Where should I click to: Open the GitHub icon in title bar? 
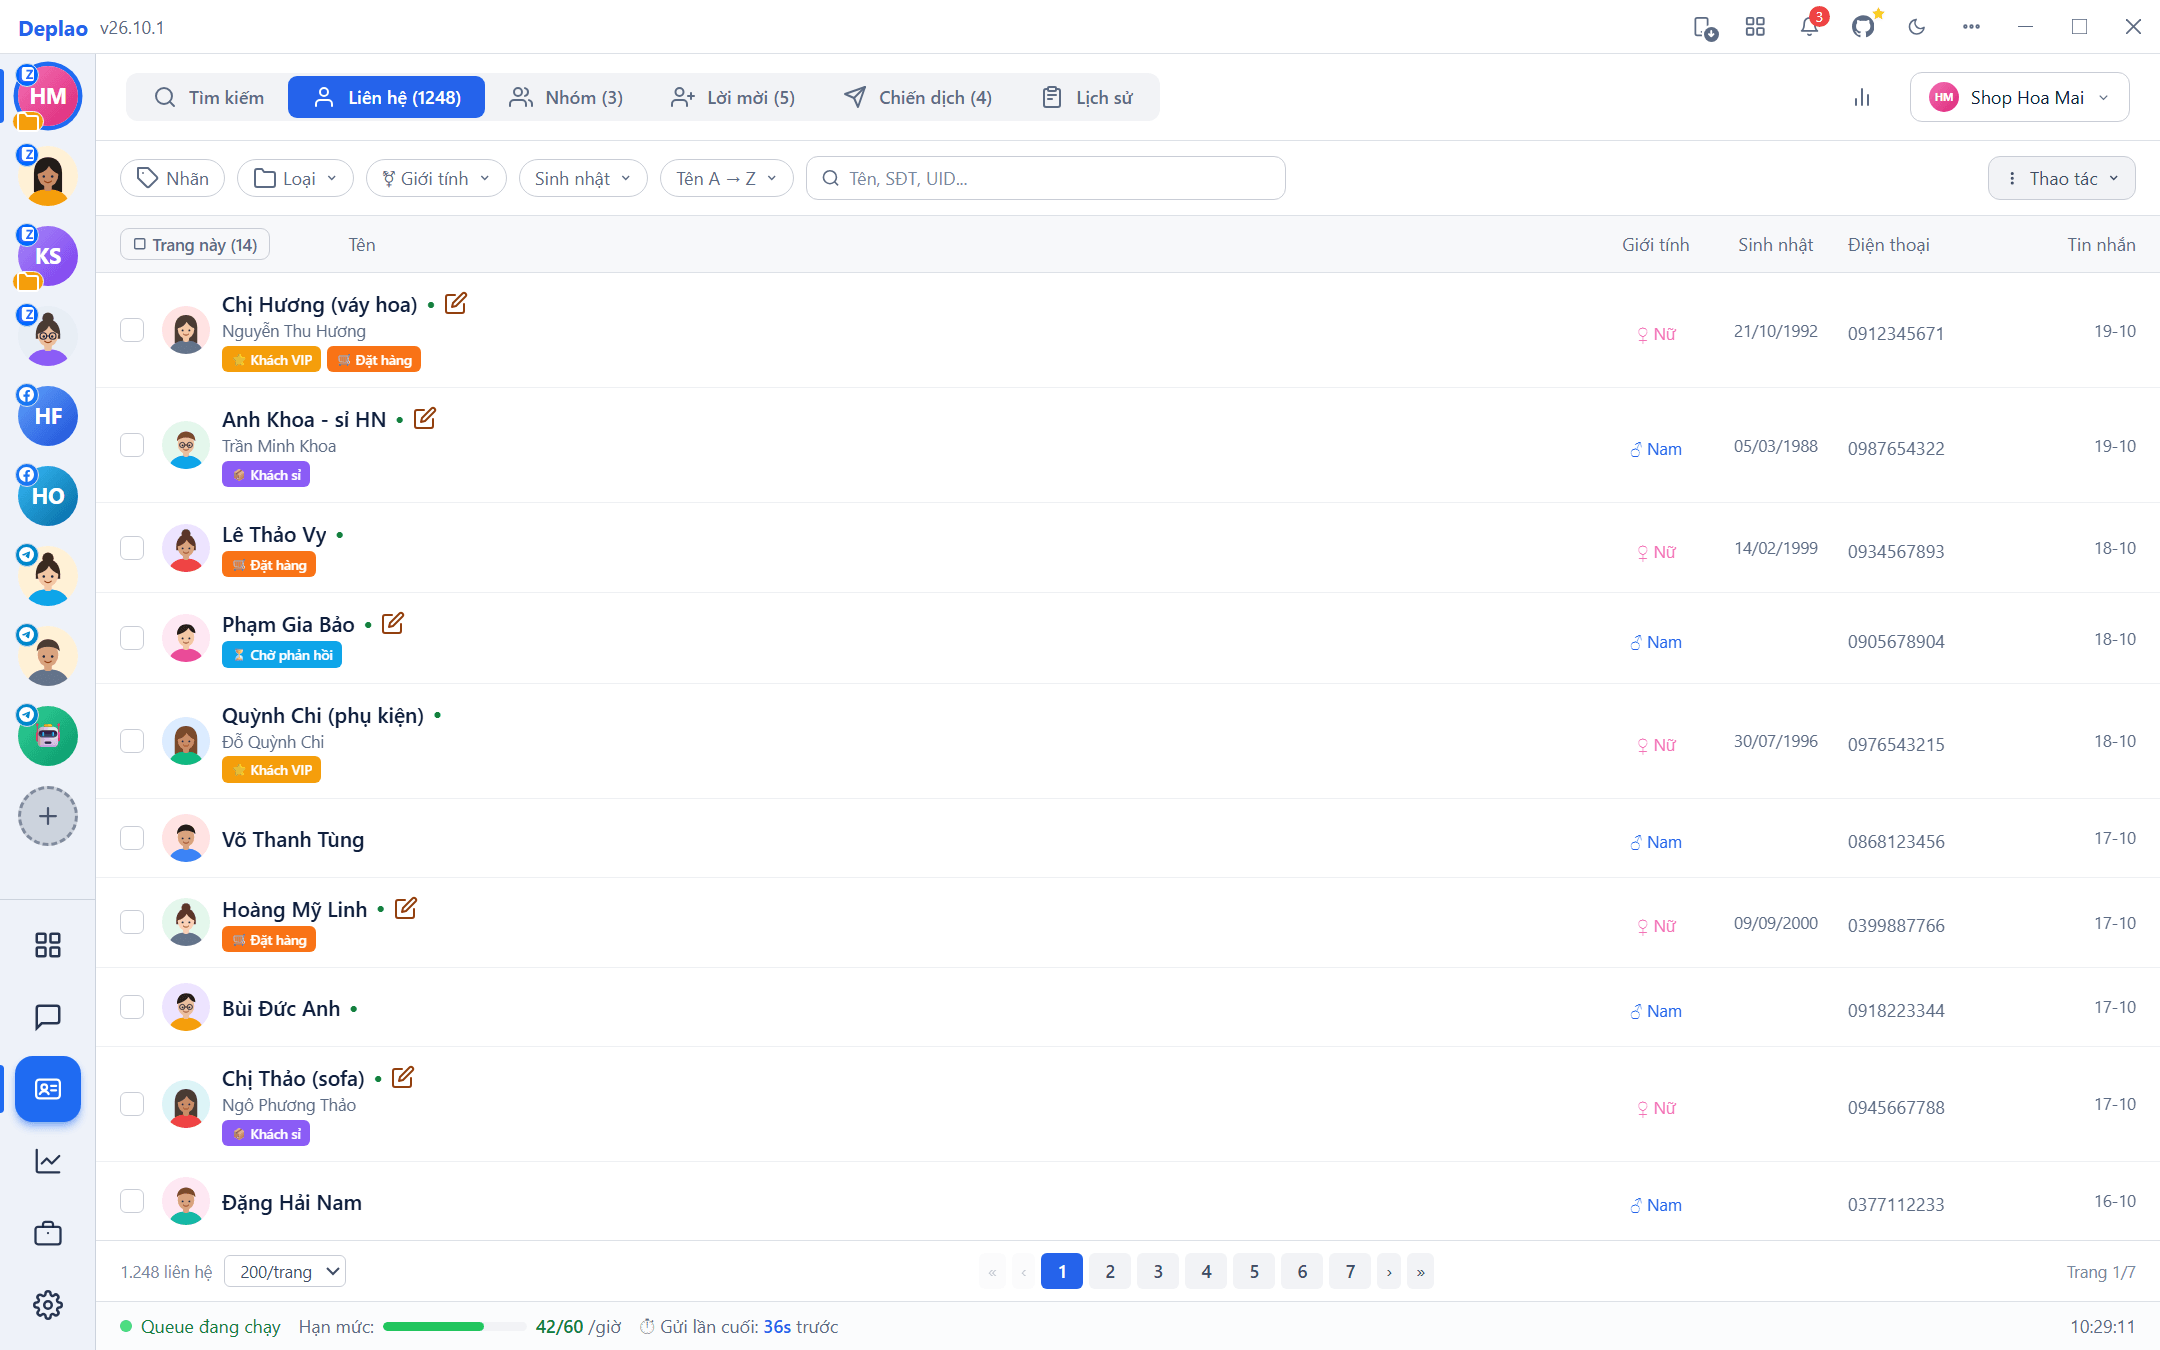[x=1863, y=27]
